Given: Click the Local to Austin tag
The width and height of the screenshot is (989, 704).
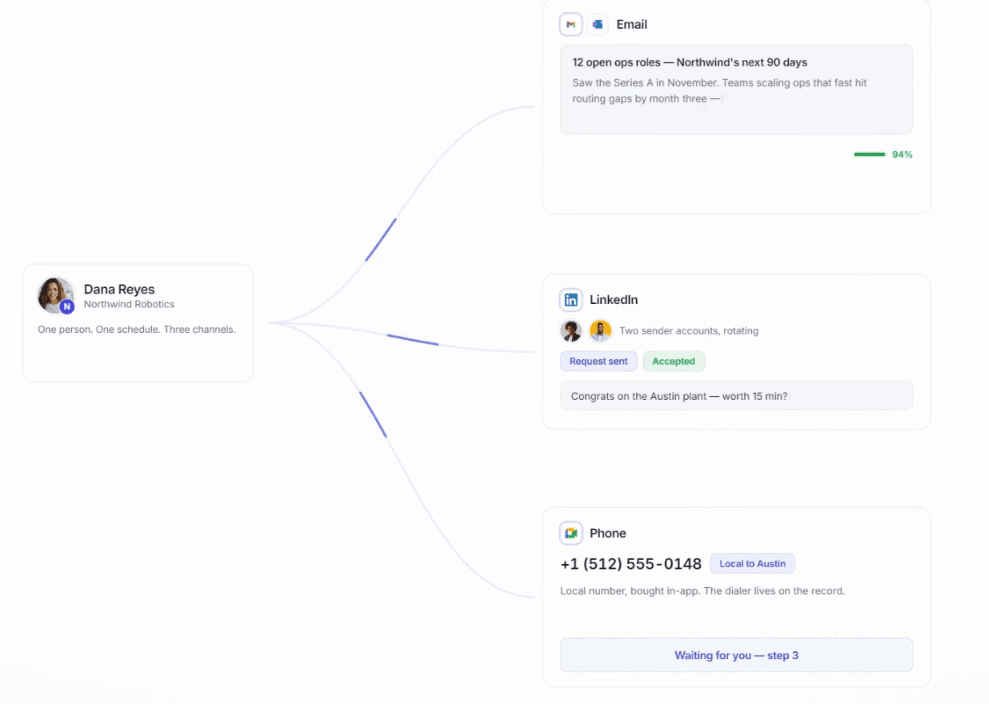Looking at the screenshot, I should 752,563.
